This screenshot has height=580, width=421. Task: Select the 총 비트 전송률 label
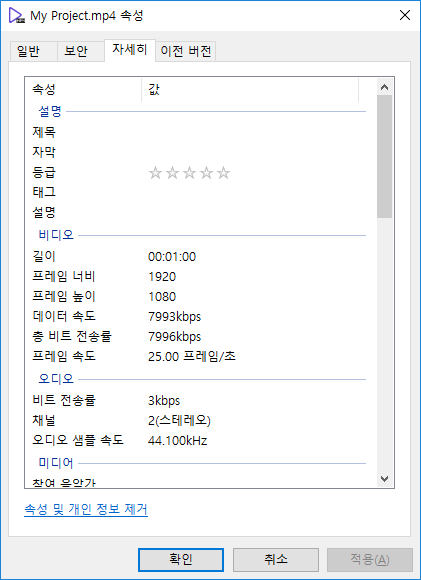(72, 336)
